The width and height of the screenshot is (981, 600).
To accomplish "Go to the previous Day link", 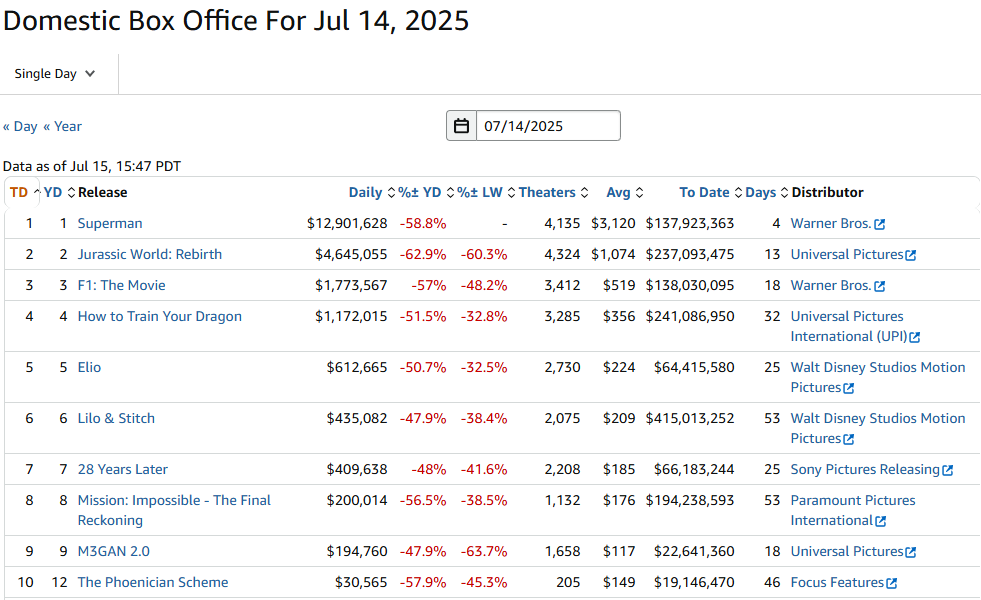I will point(20,126).
